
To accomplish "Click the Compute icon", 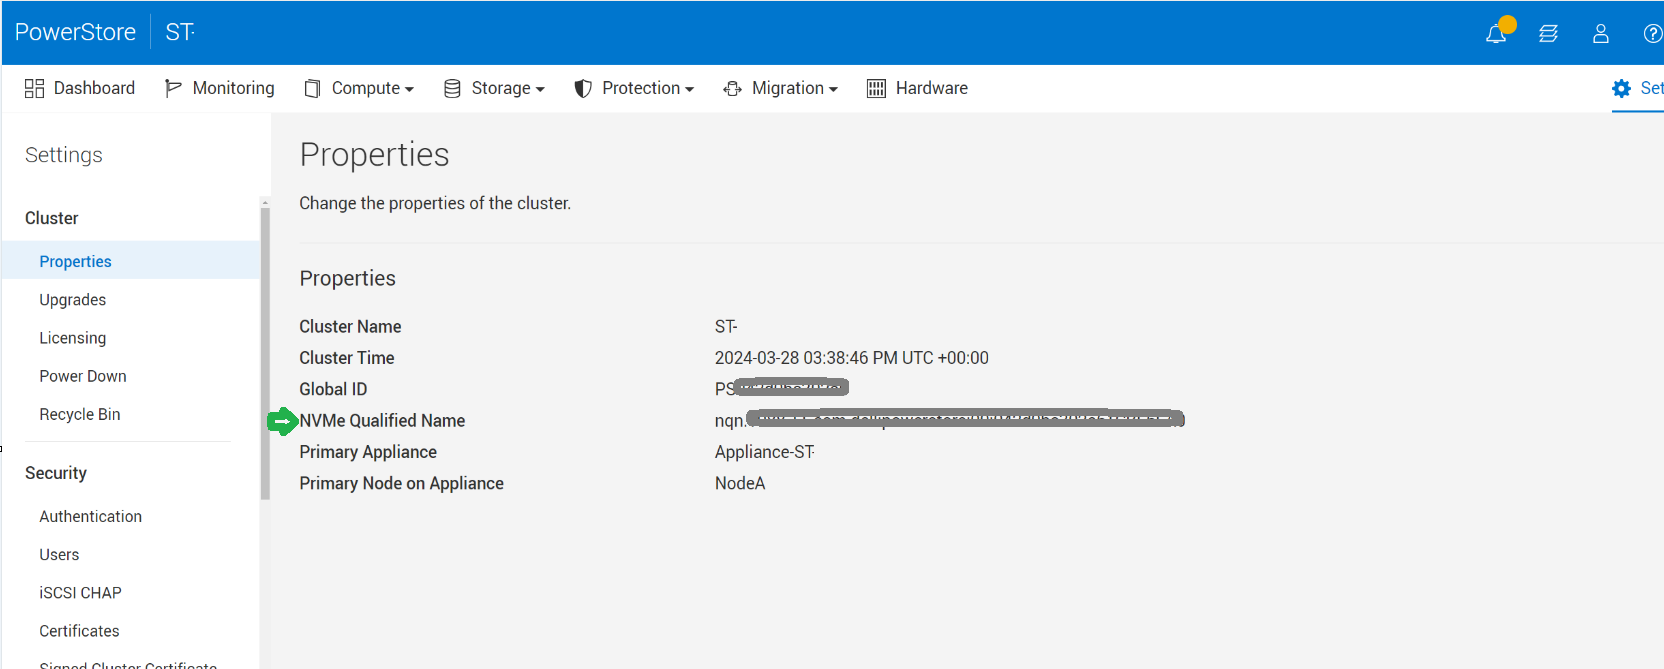I will 312,88.
